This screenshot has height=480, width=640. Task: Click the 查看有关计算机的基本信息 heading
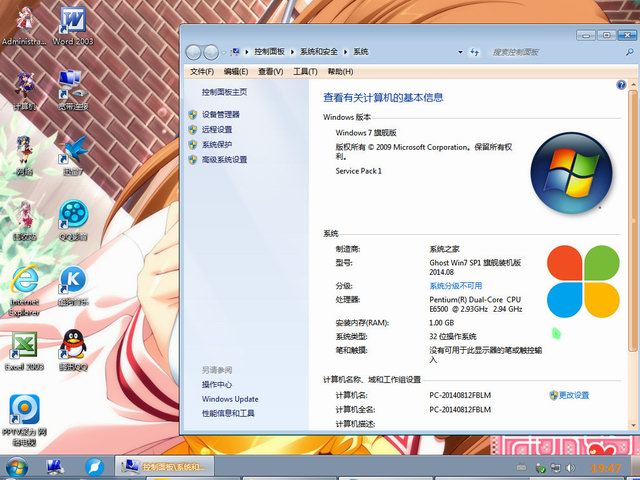tap(383, 98)
